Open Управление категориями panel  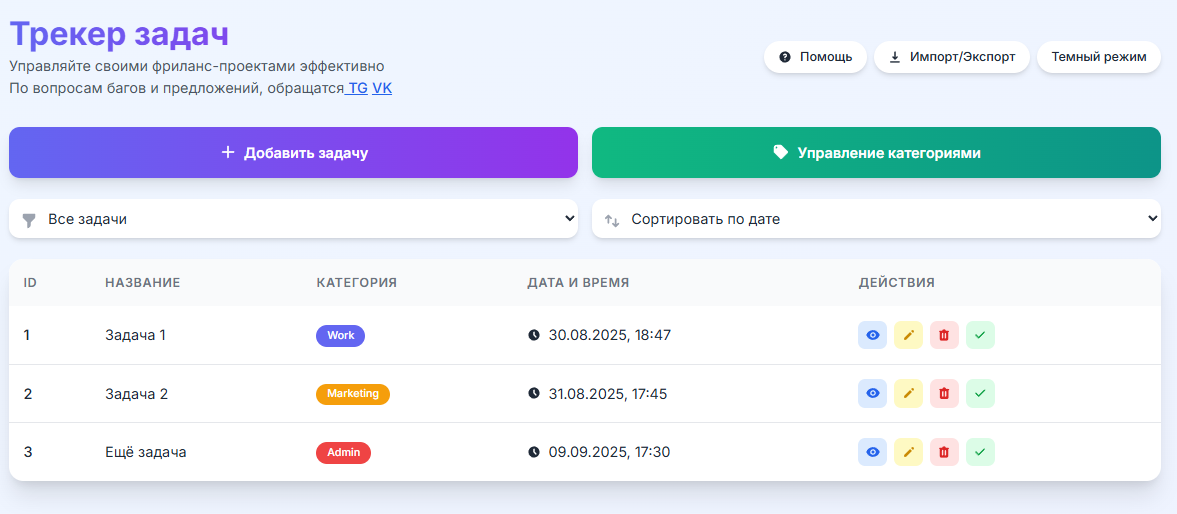[x=876, y=153]
